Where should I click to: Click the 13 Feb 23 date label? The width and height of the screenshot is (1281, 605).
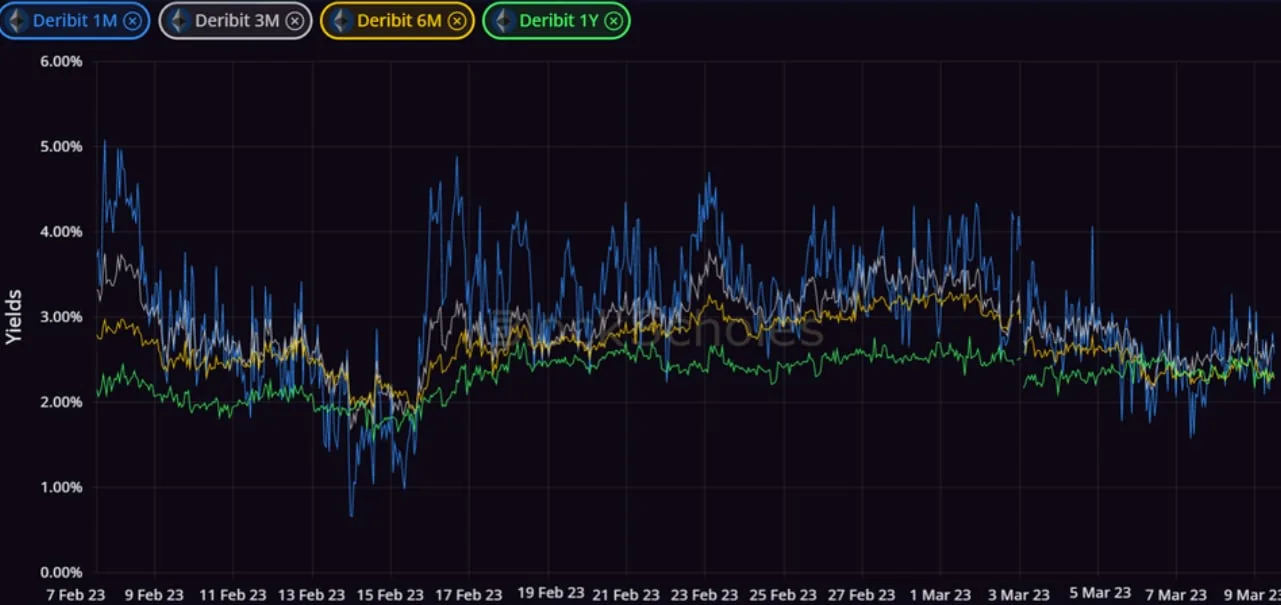[311, 594]
